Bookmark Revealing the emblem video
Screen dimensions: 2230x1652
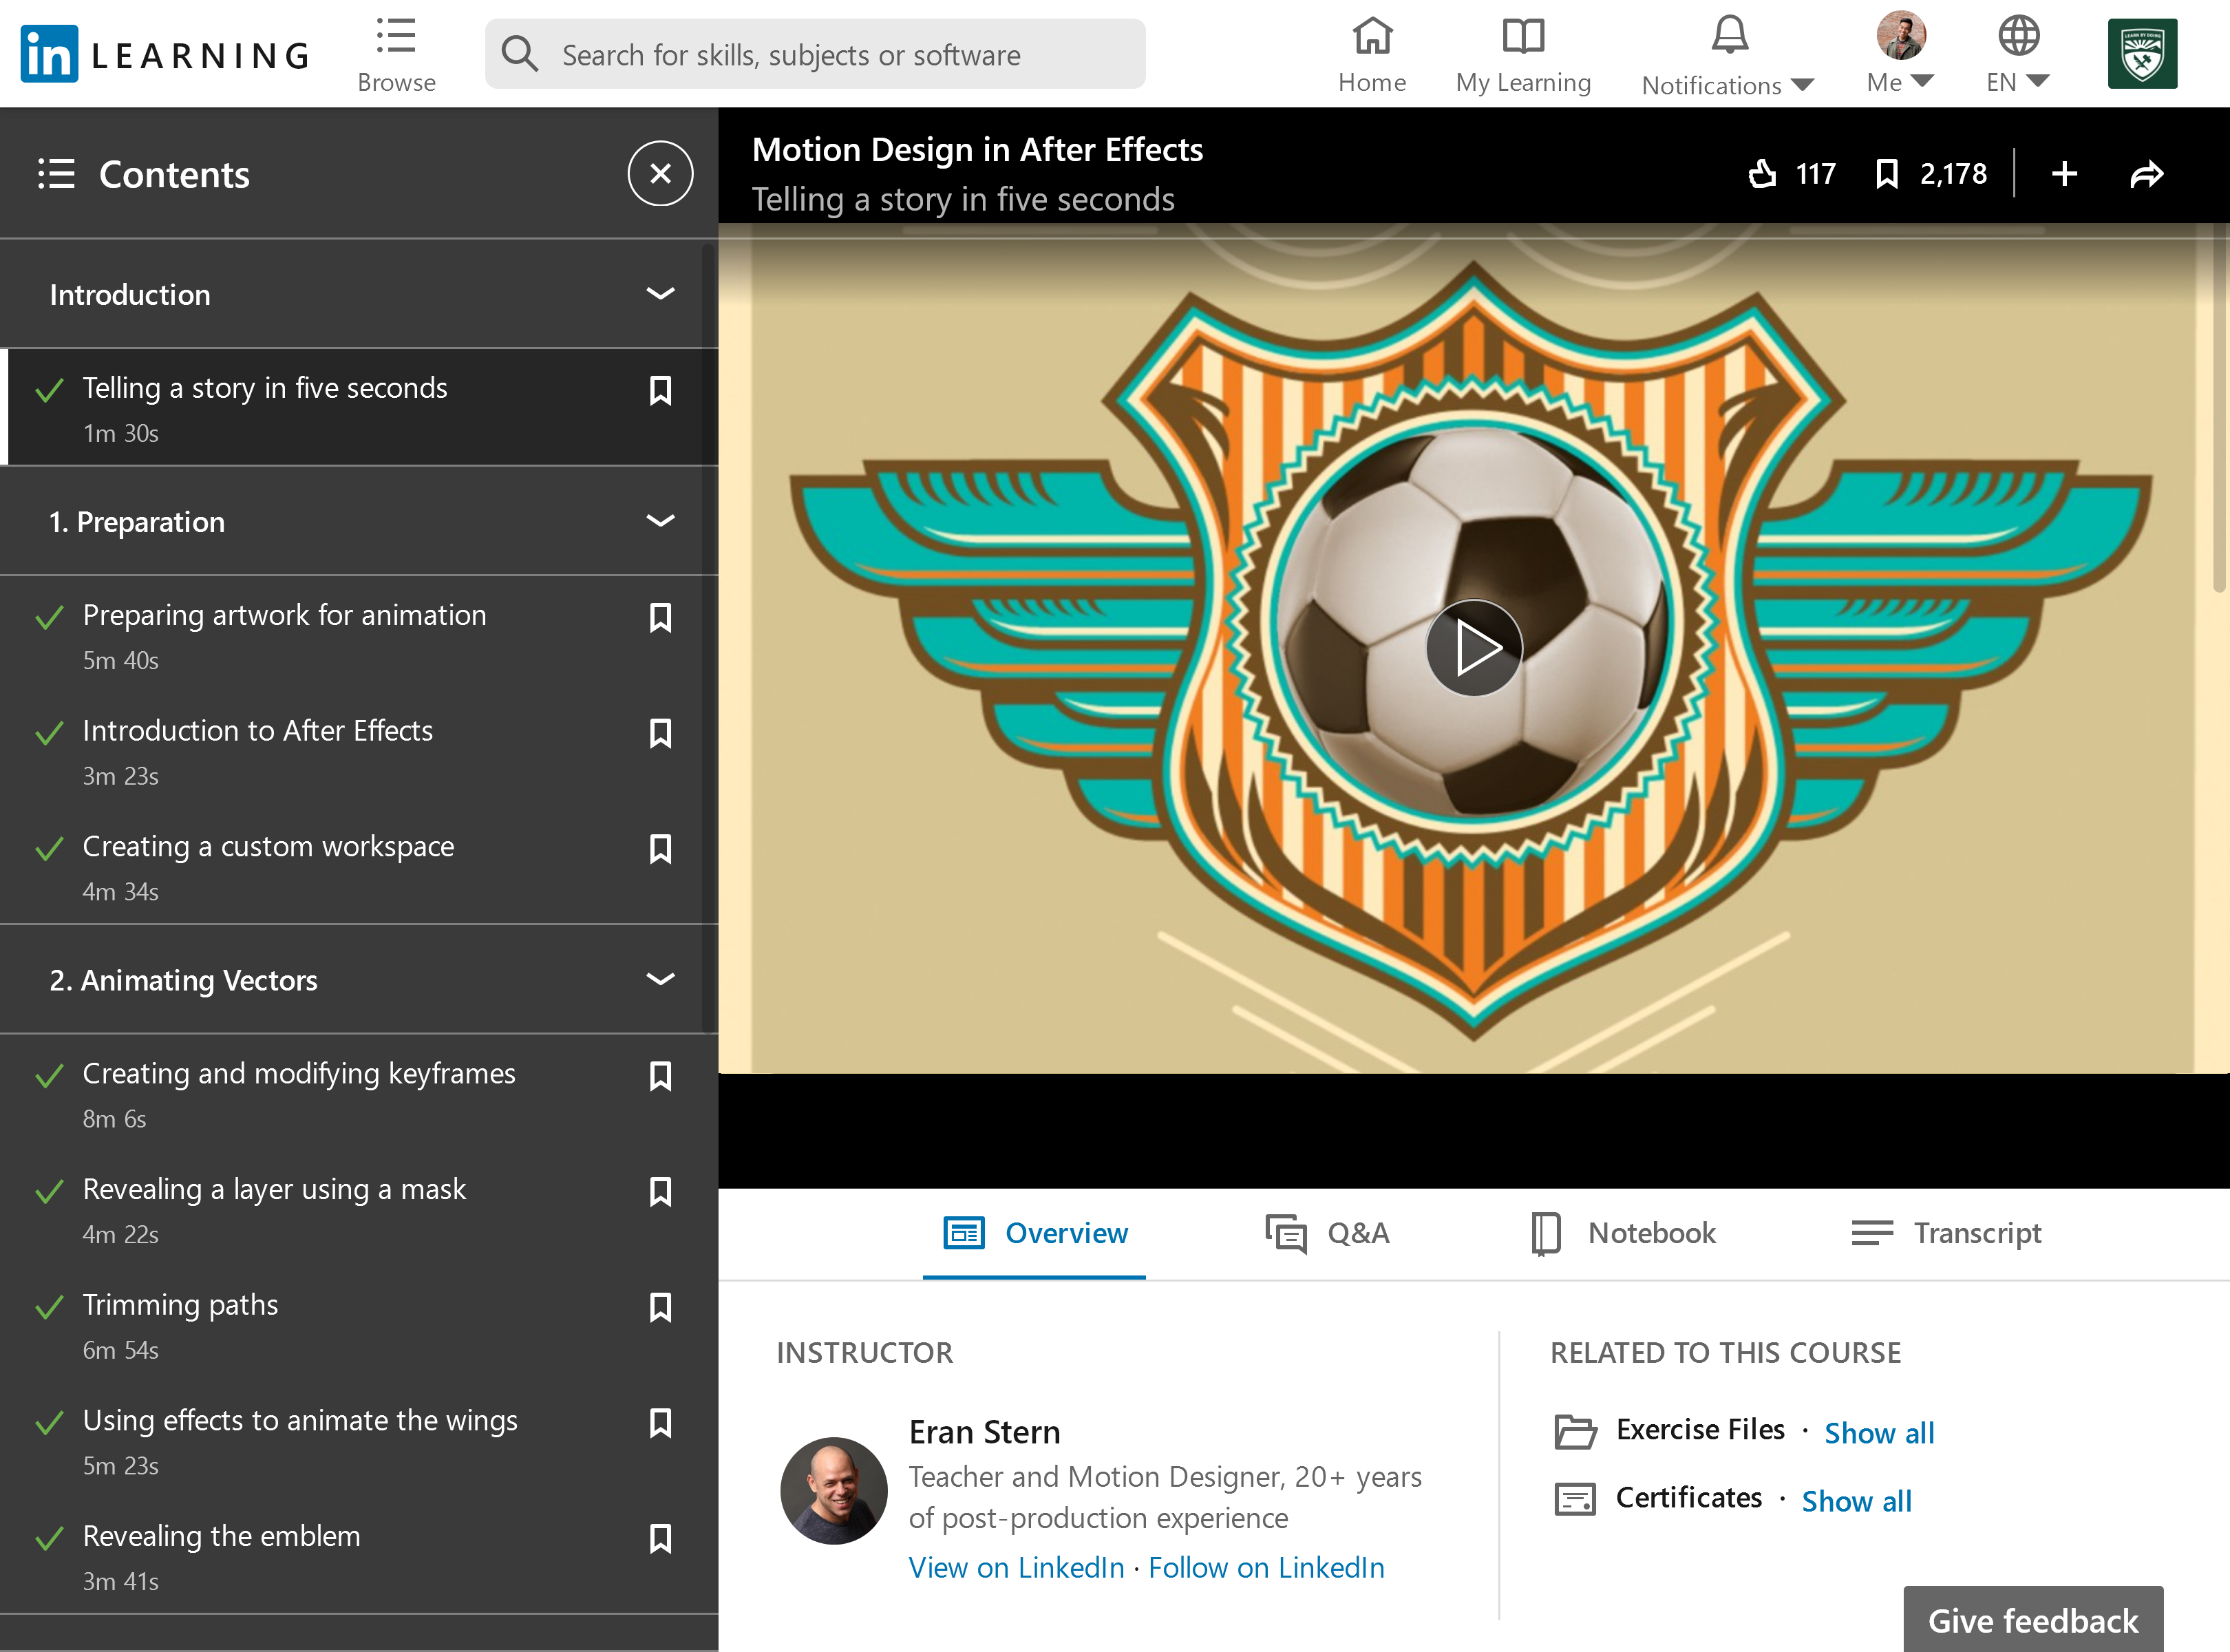tap(660, 1539)
